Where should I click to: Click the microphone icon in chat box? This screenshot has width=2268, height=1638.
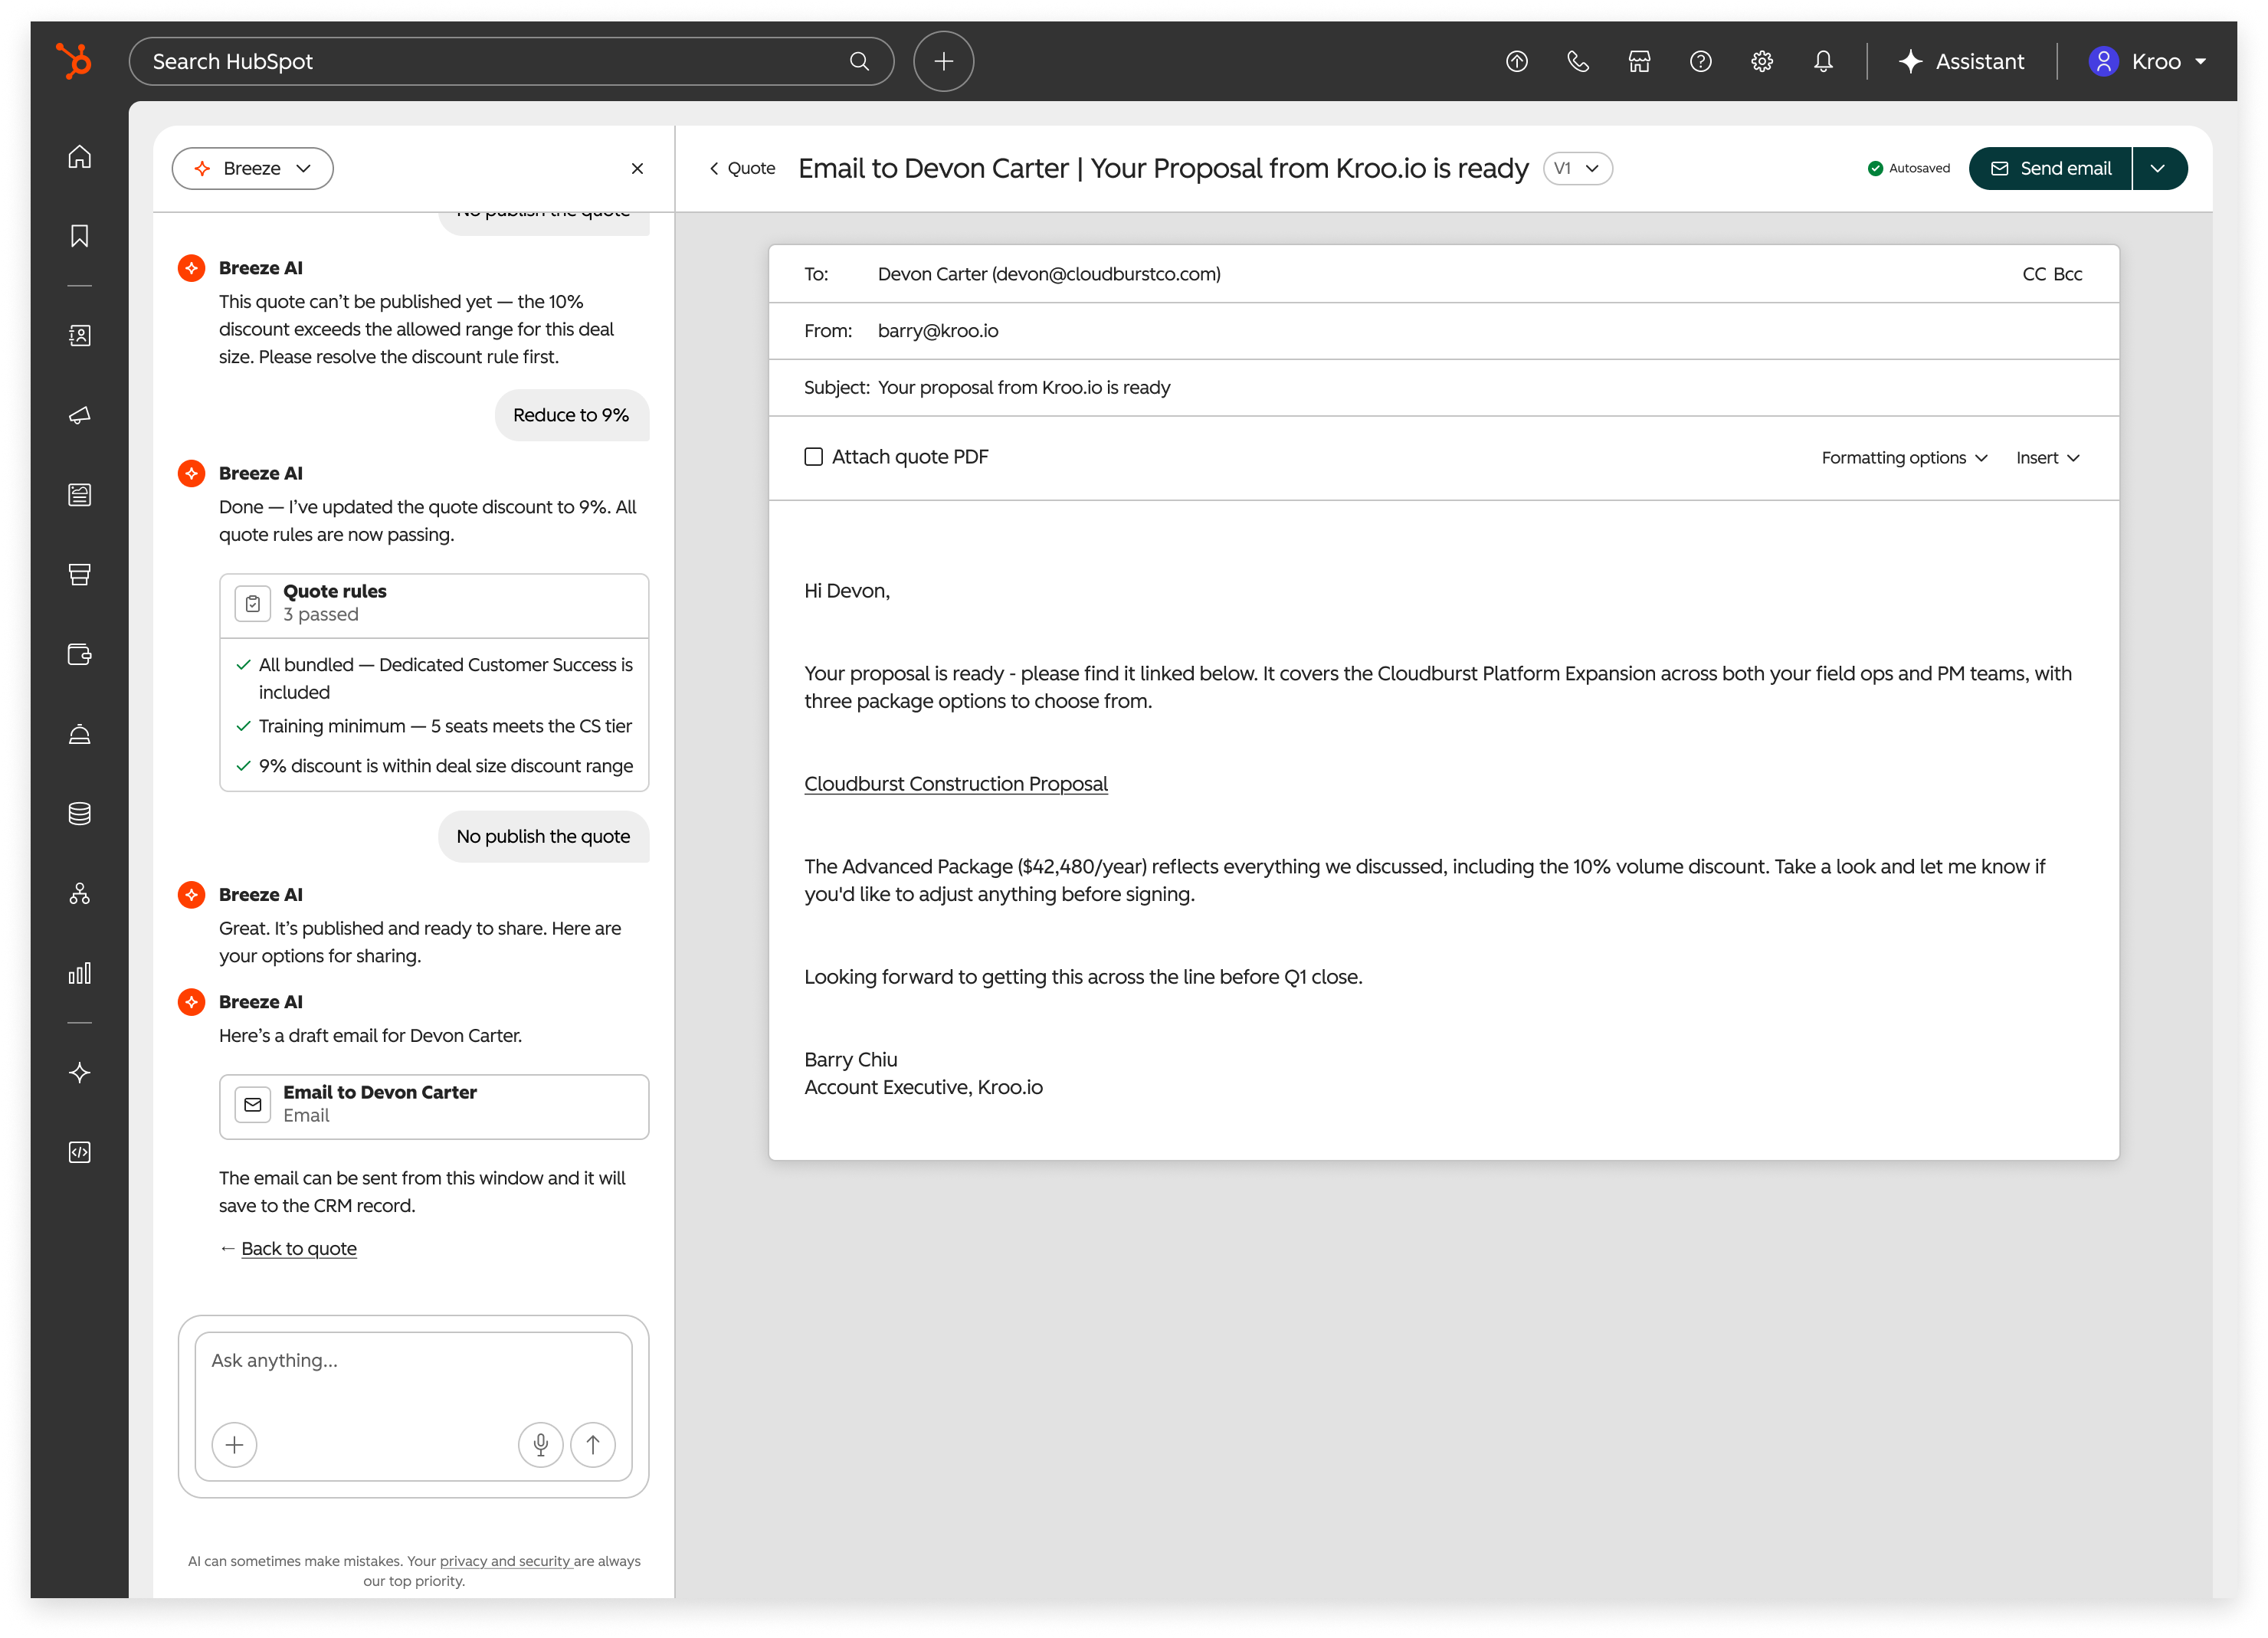click(541, 1445)
